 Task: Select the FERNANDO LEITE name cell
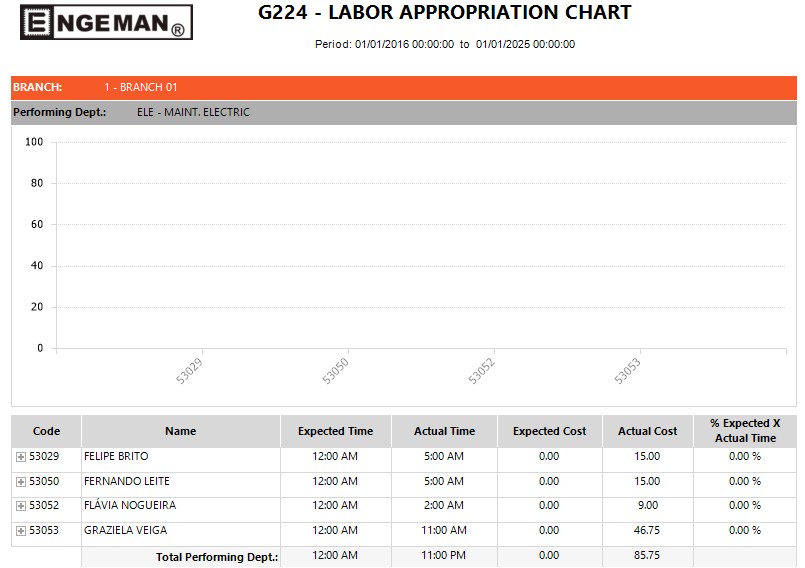click(127, 482)
